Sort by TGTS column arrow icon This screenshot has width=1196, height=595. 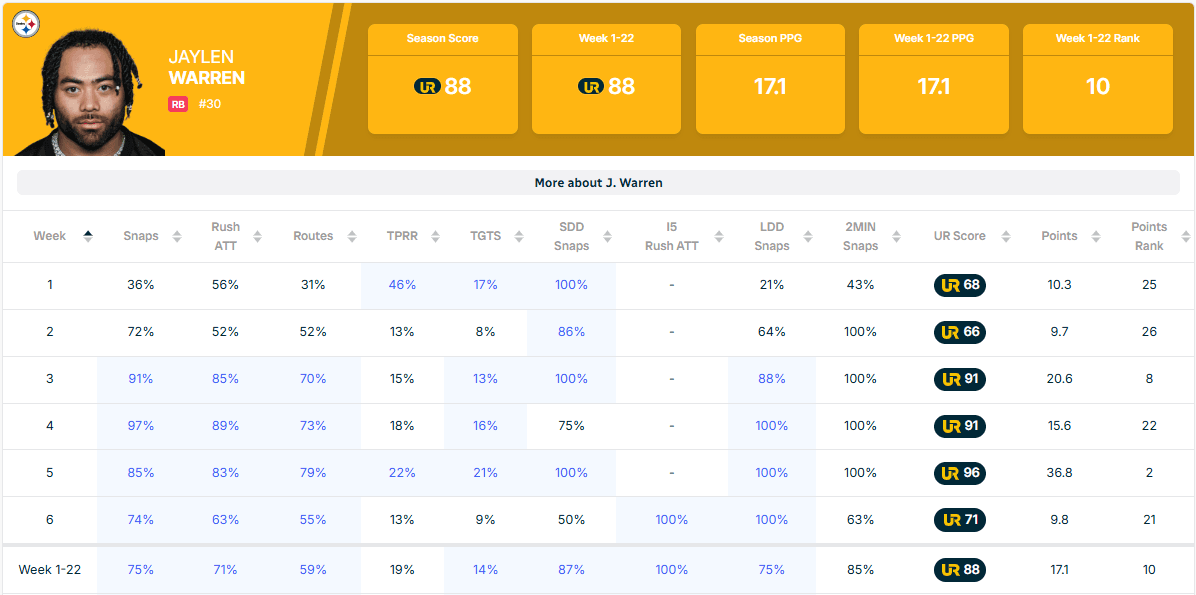[x=518, y=236]
